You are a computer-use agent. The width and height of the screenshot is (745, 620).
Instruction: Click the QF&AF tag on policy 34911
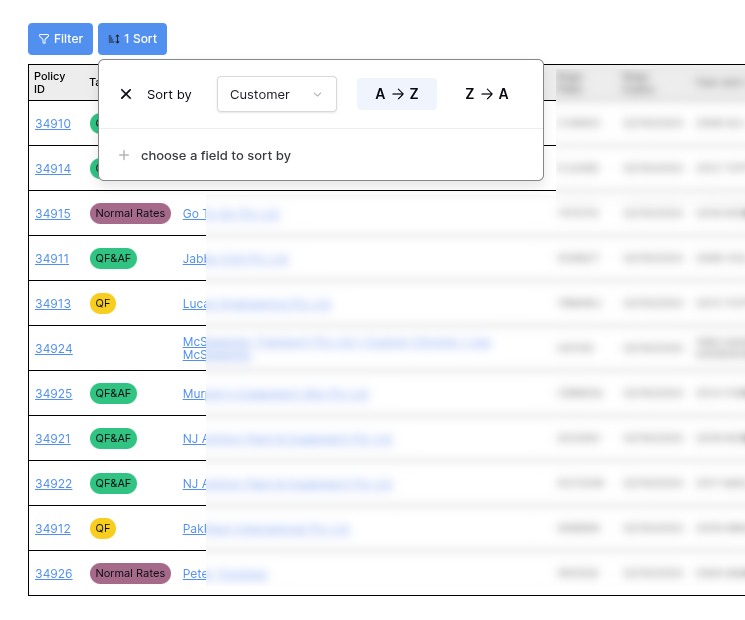tap(113, 258)
